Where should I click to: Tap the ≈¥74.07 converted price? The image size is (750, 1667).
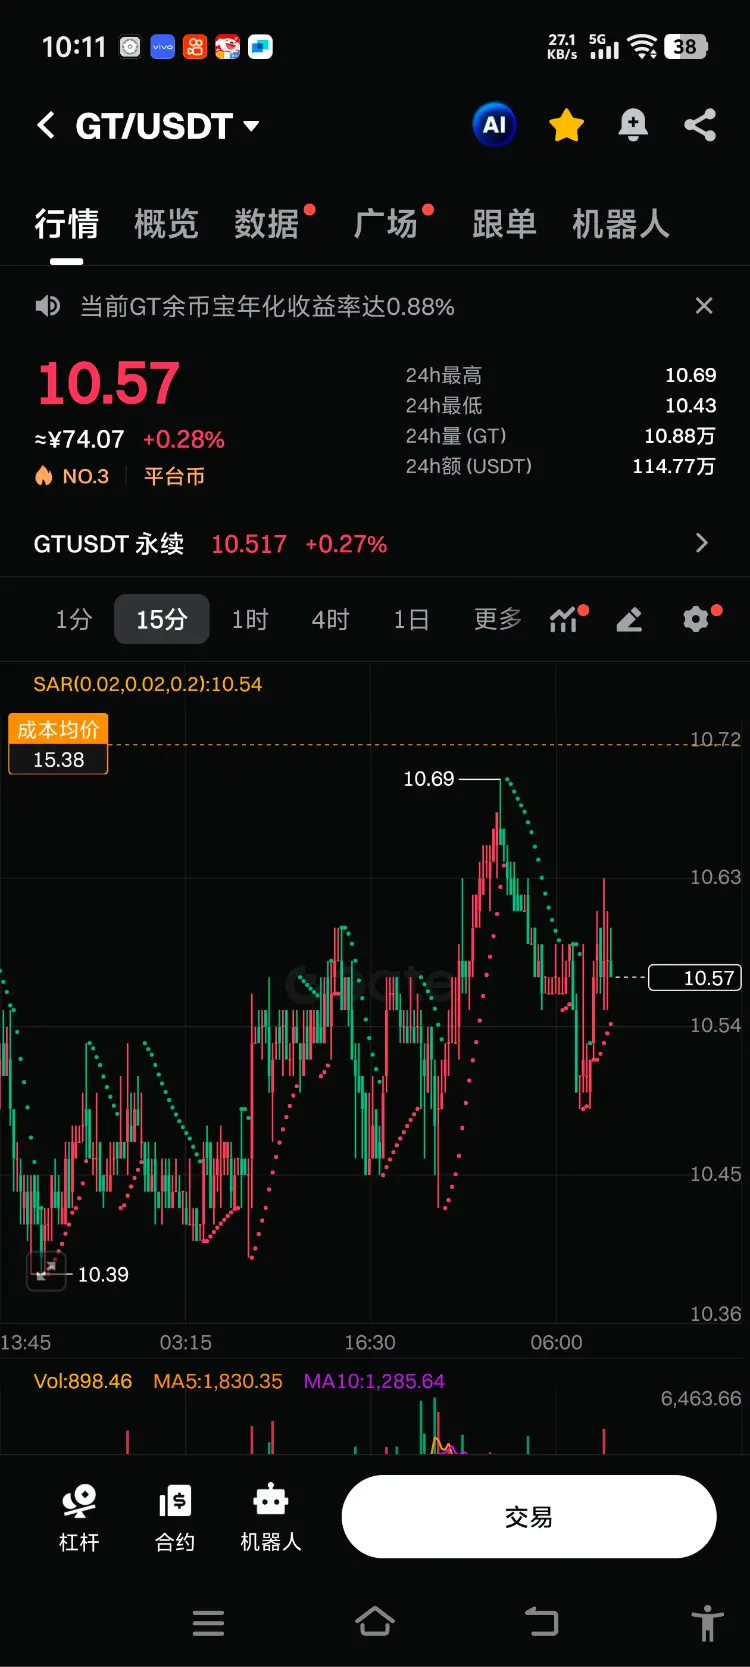point(79,439)
